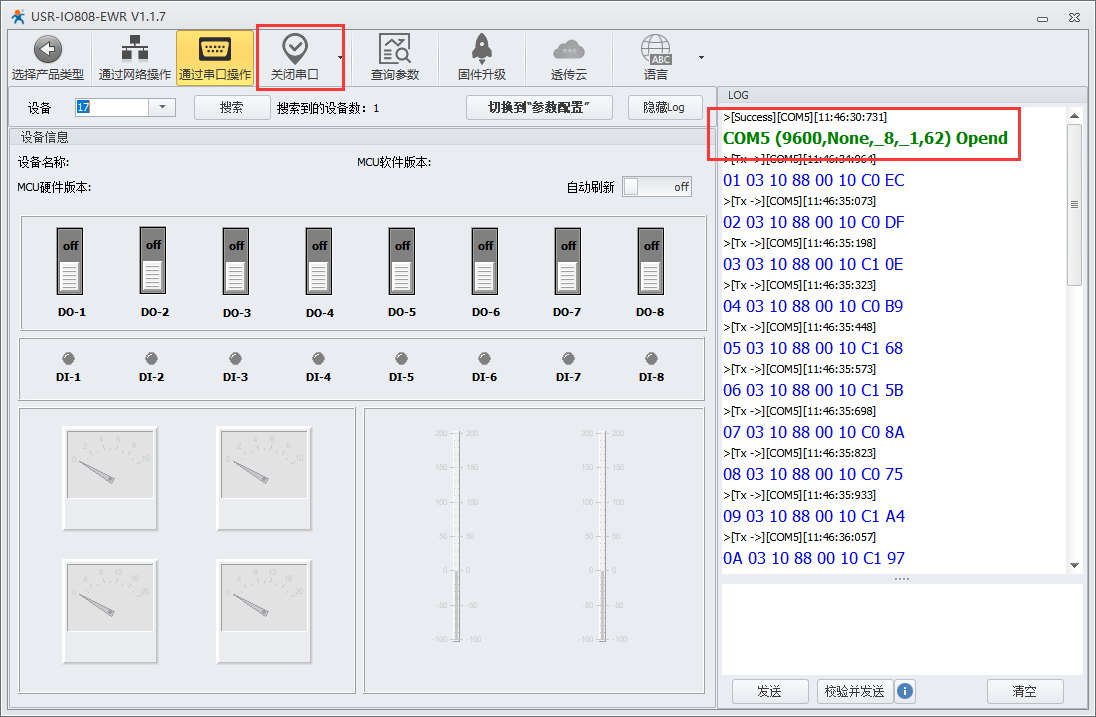Click the '搜索到的设备数: 1' text
Image resolution: width=1096 pixels, height=717 pixels.
328,108
